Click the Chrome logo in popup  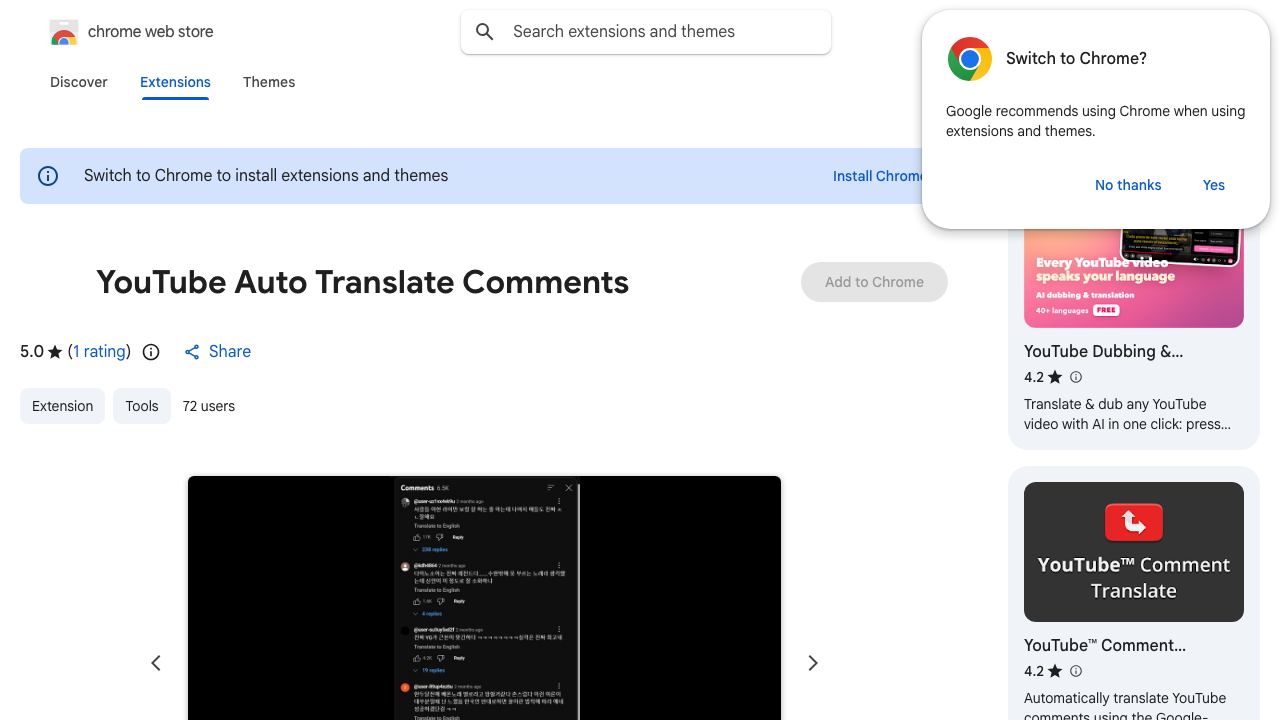970,59
